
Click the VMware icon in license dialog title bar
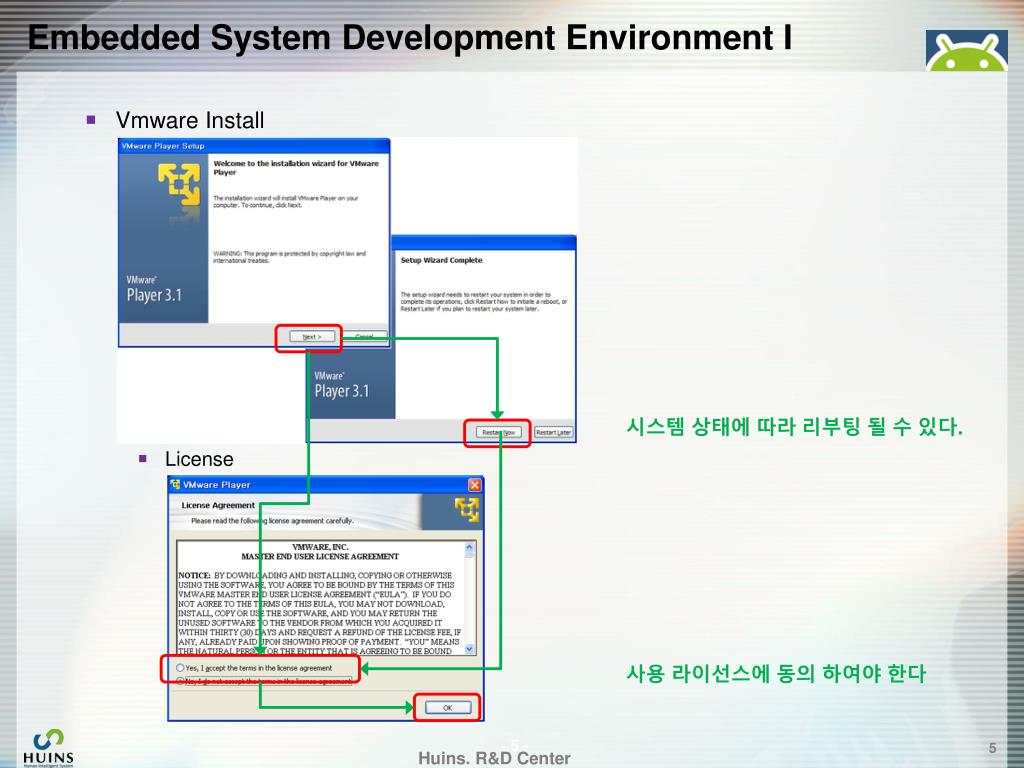tap(175, 485)
